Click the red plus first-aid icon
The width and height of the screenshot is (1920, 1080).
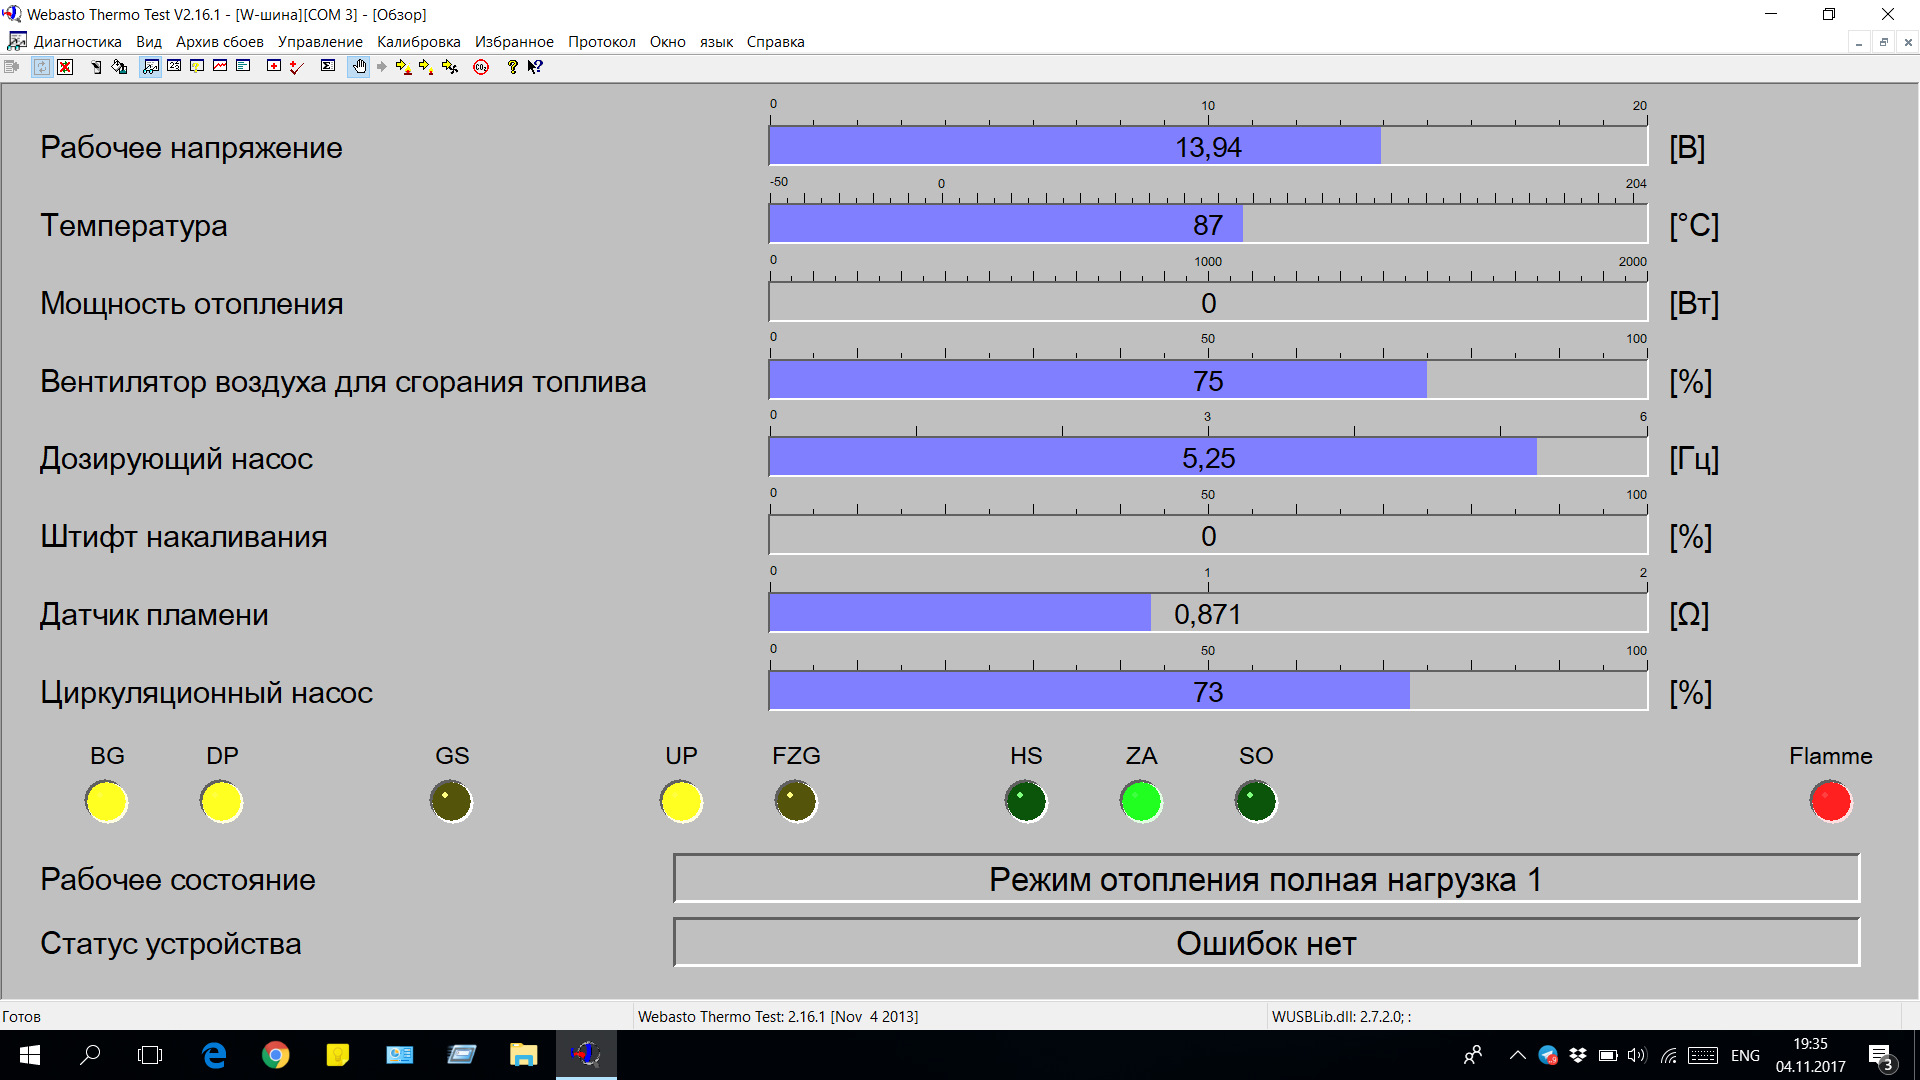point(274,67)
